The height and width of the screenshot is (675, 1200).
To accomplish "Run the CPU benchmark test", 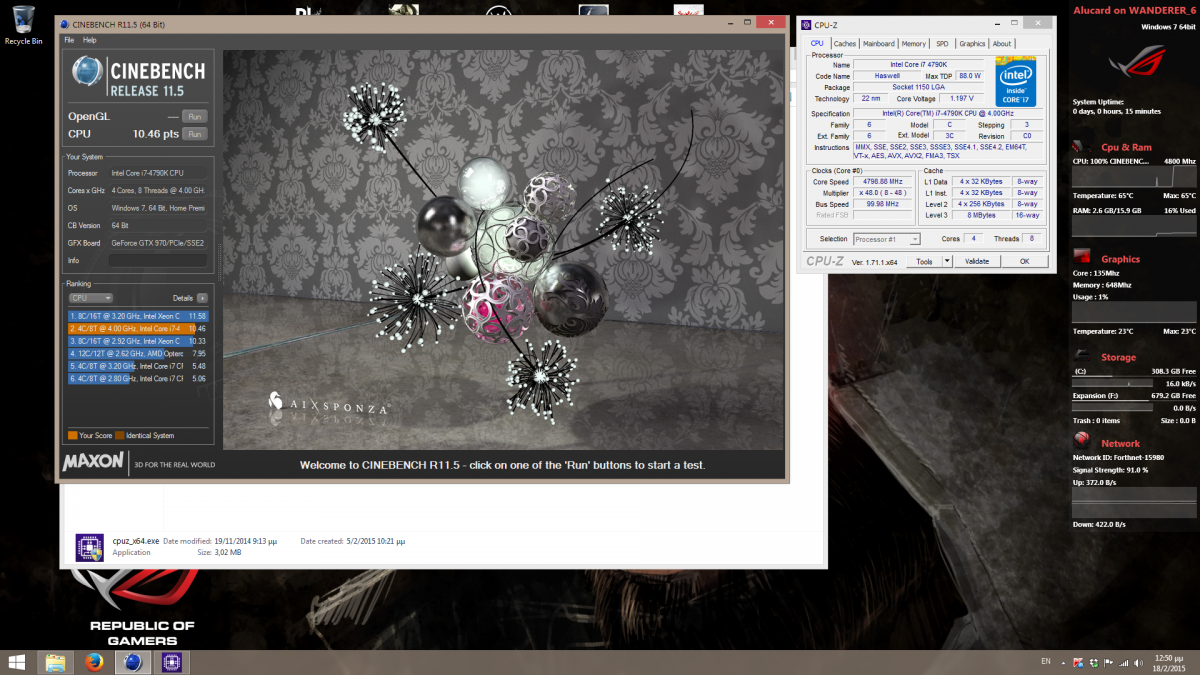I will [194, 134].
